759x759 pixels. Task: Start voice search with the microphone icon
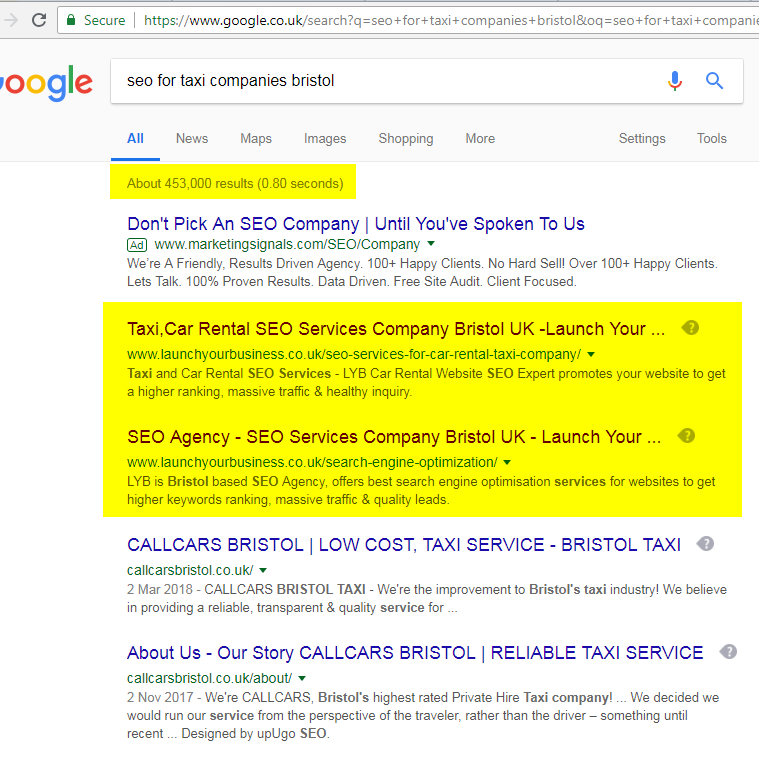coord(675,80)
